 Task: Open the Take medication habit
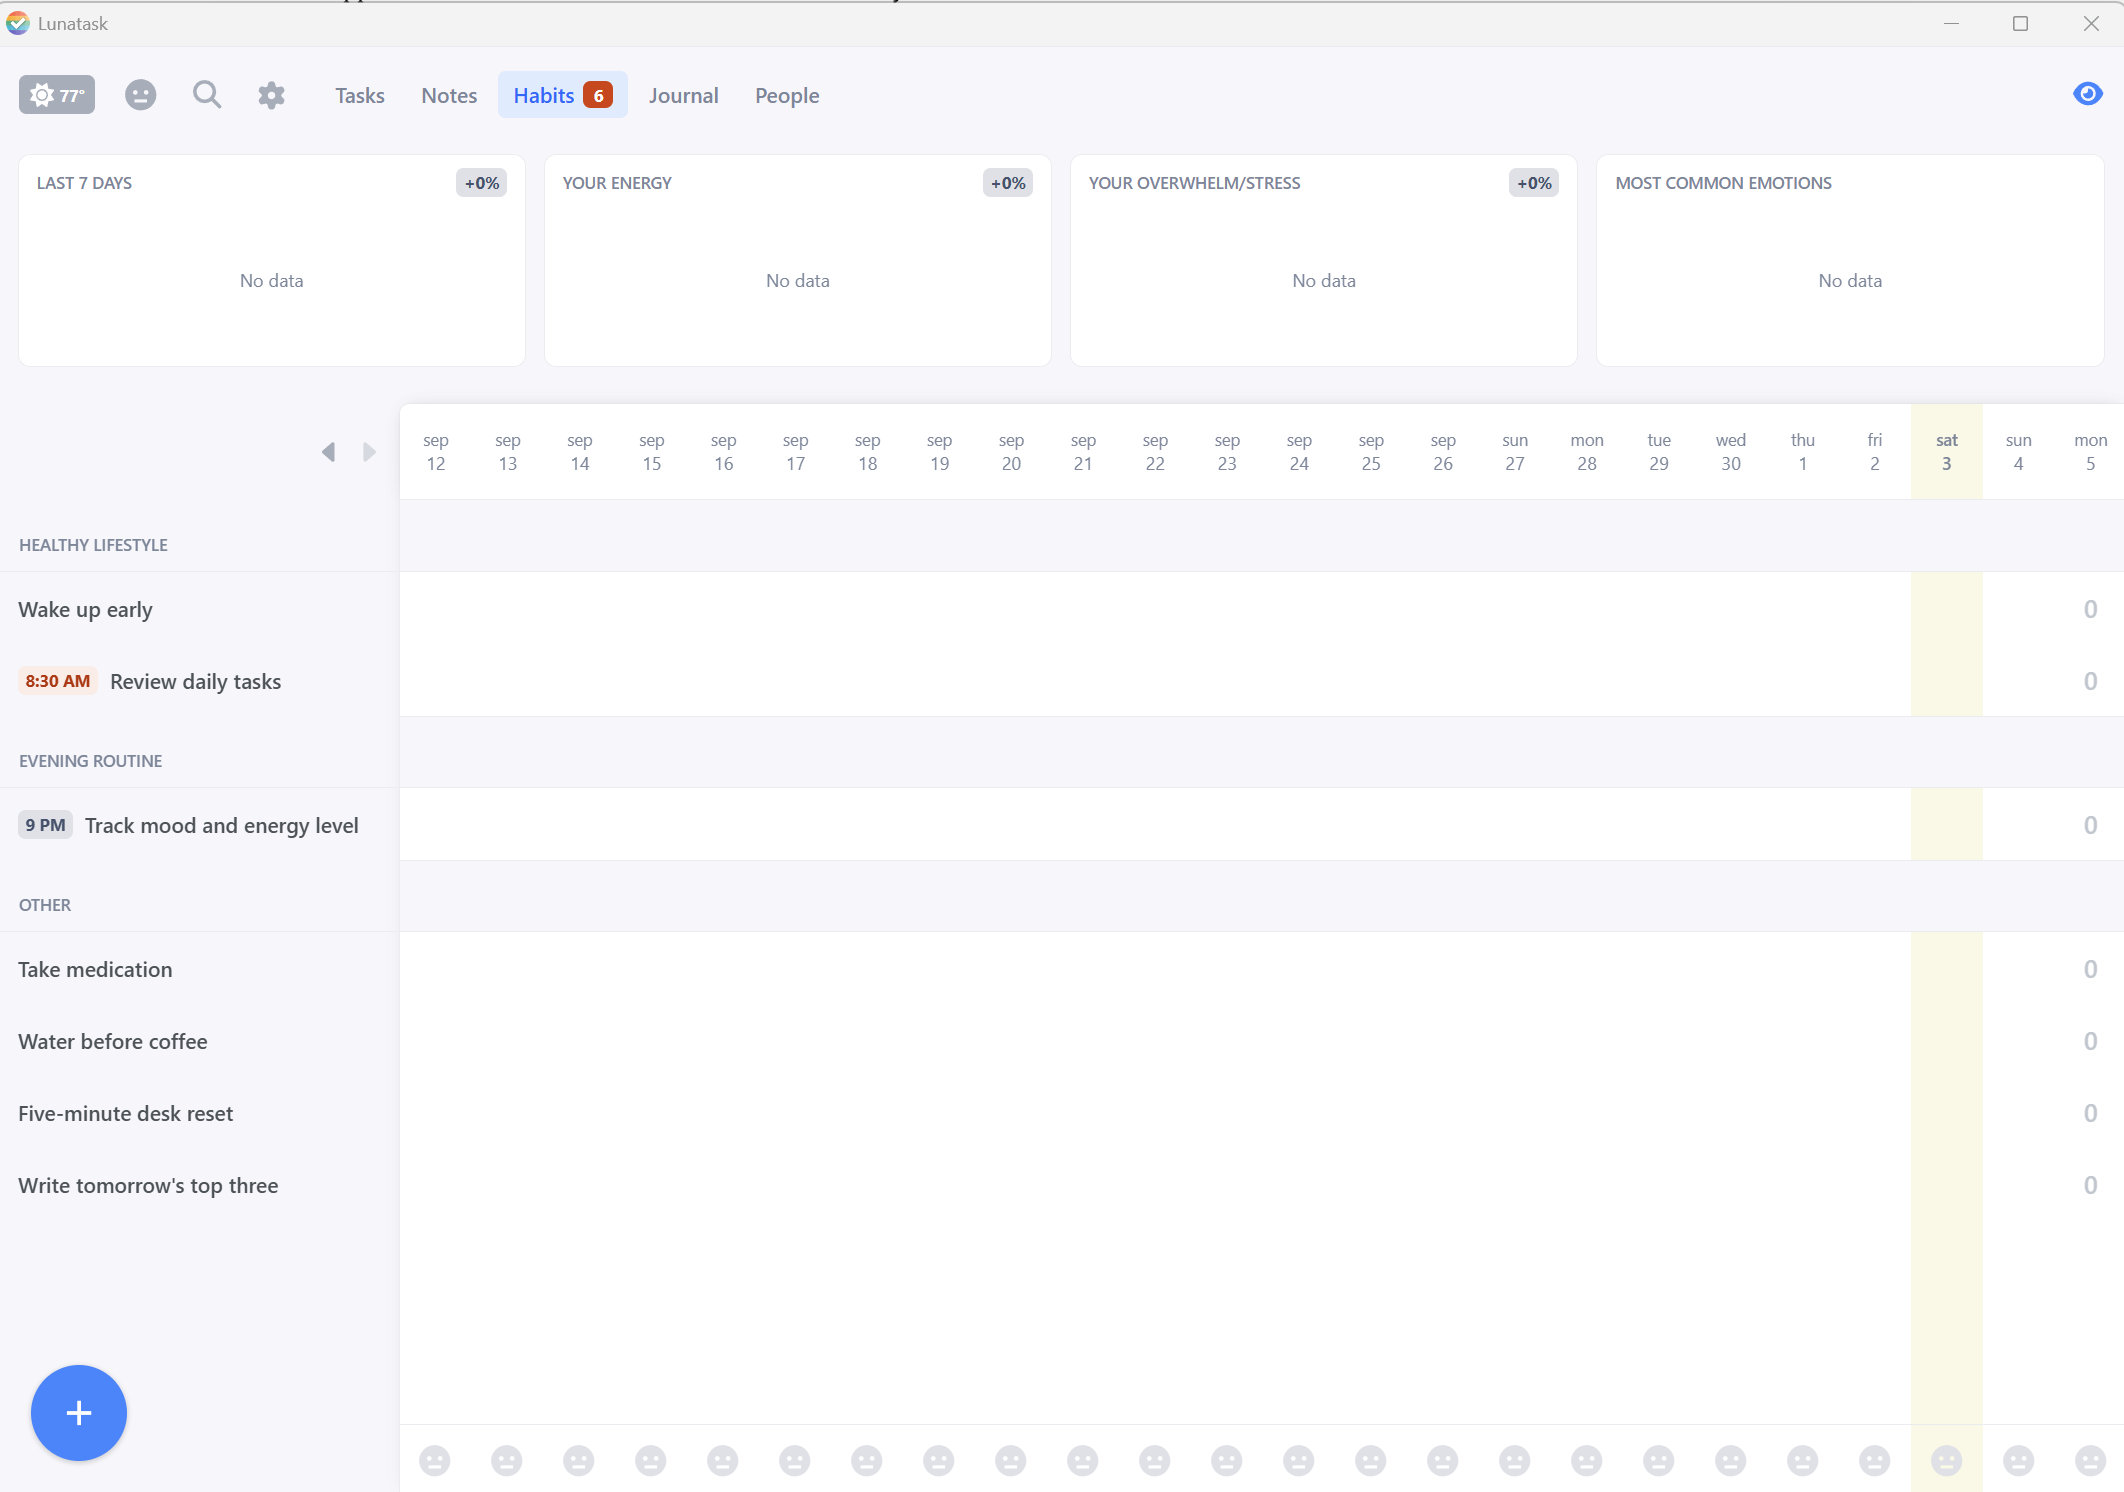(x=95, y=969)
